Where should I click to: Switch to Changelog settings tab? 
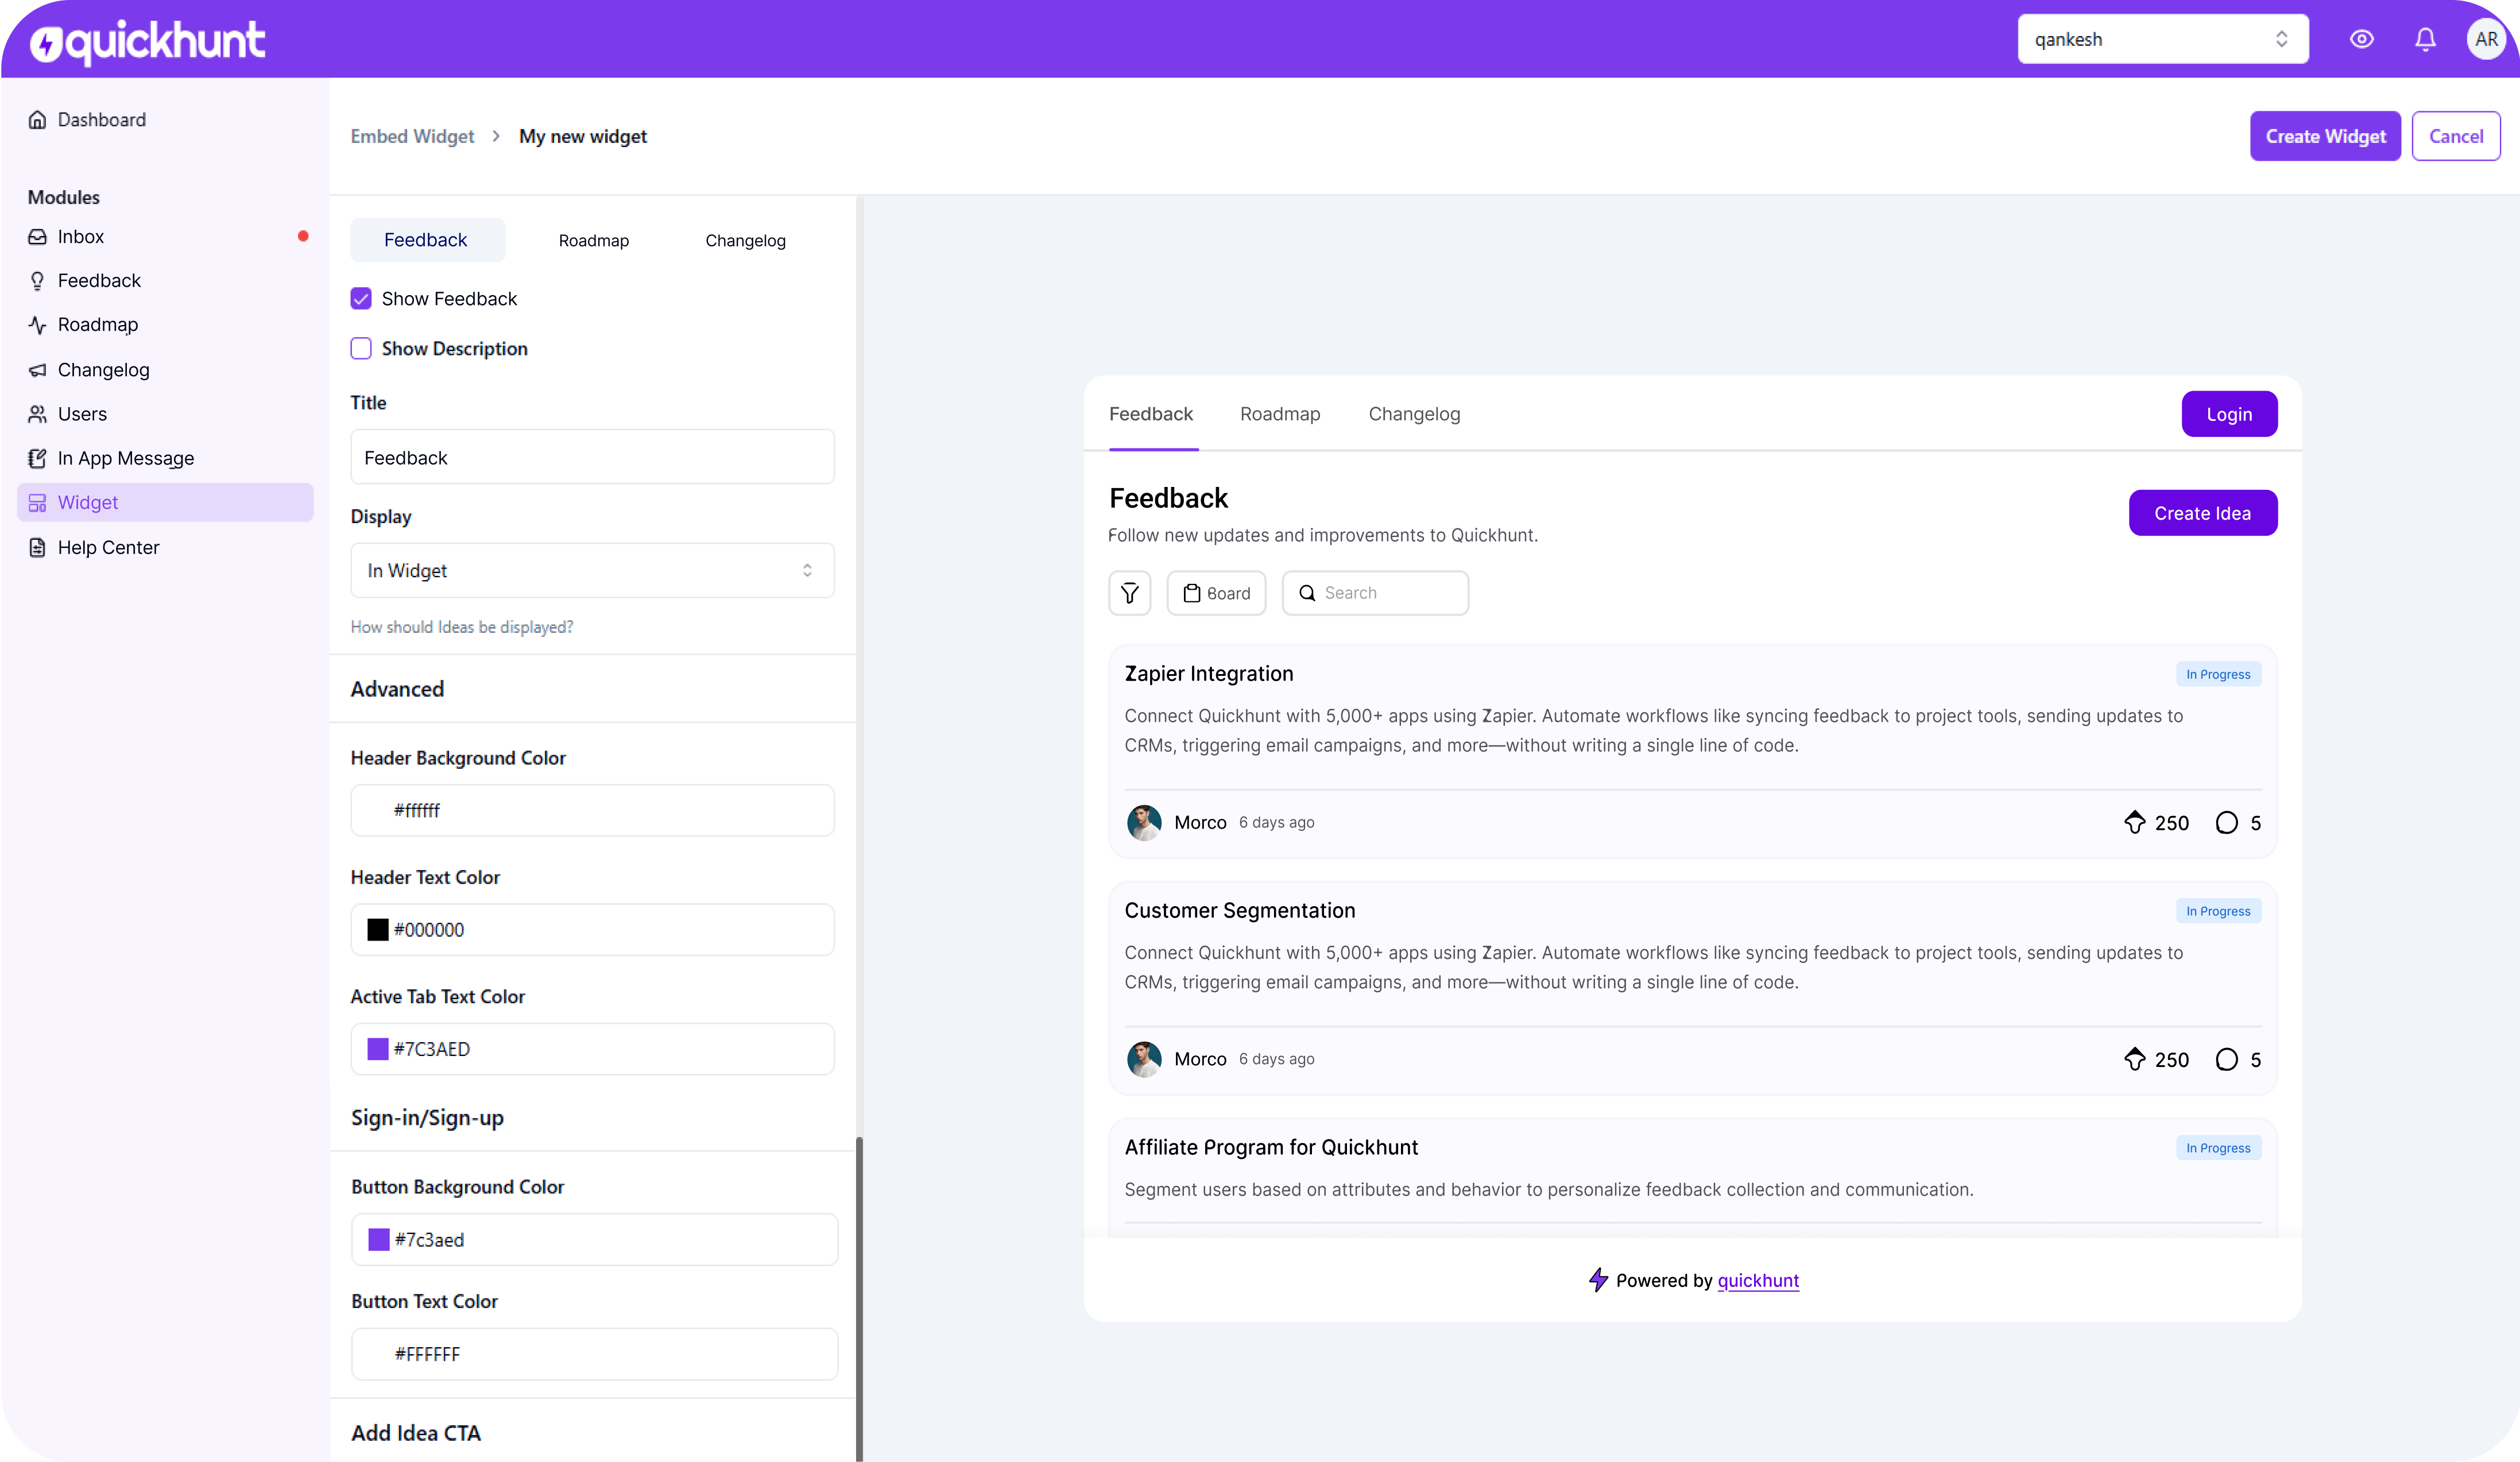[x=745, y=241]
